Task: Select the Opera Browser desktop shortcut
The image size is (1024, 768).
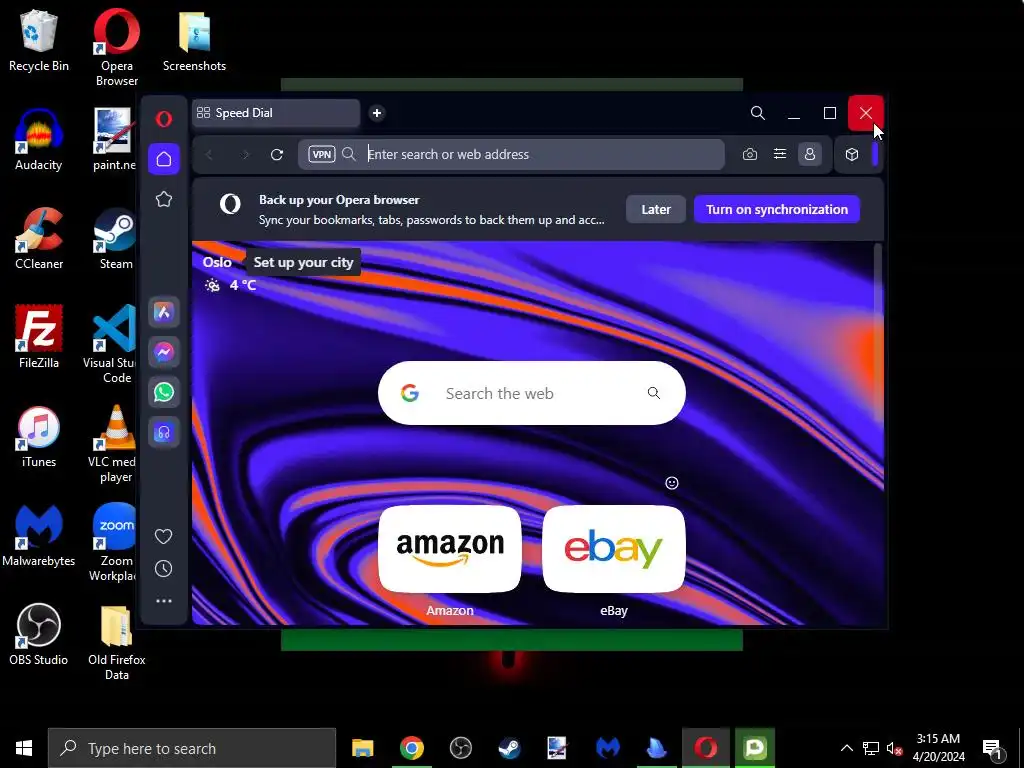Action: pyautogui.click(x=116, y=47)
